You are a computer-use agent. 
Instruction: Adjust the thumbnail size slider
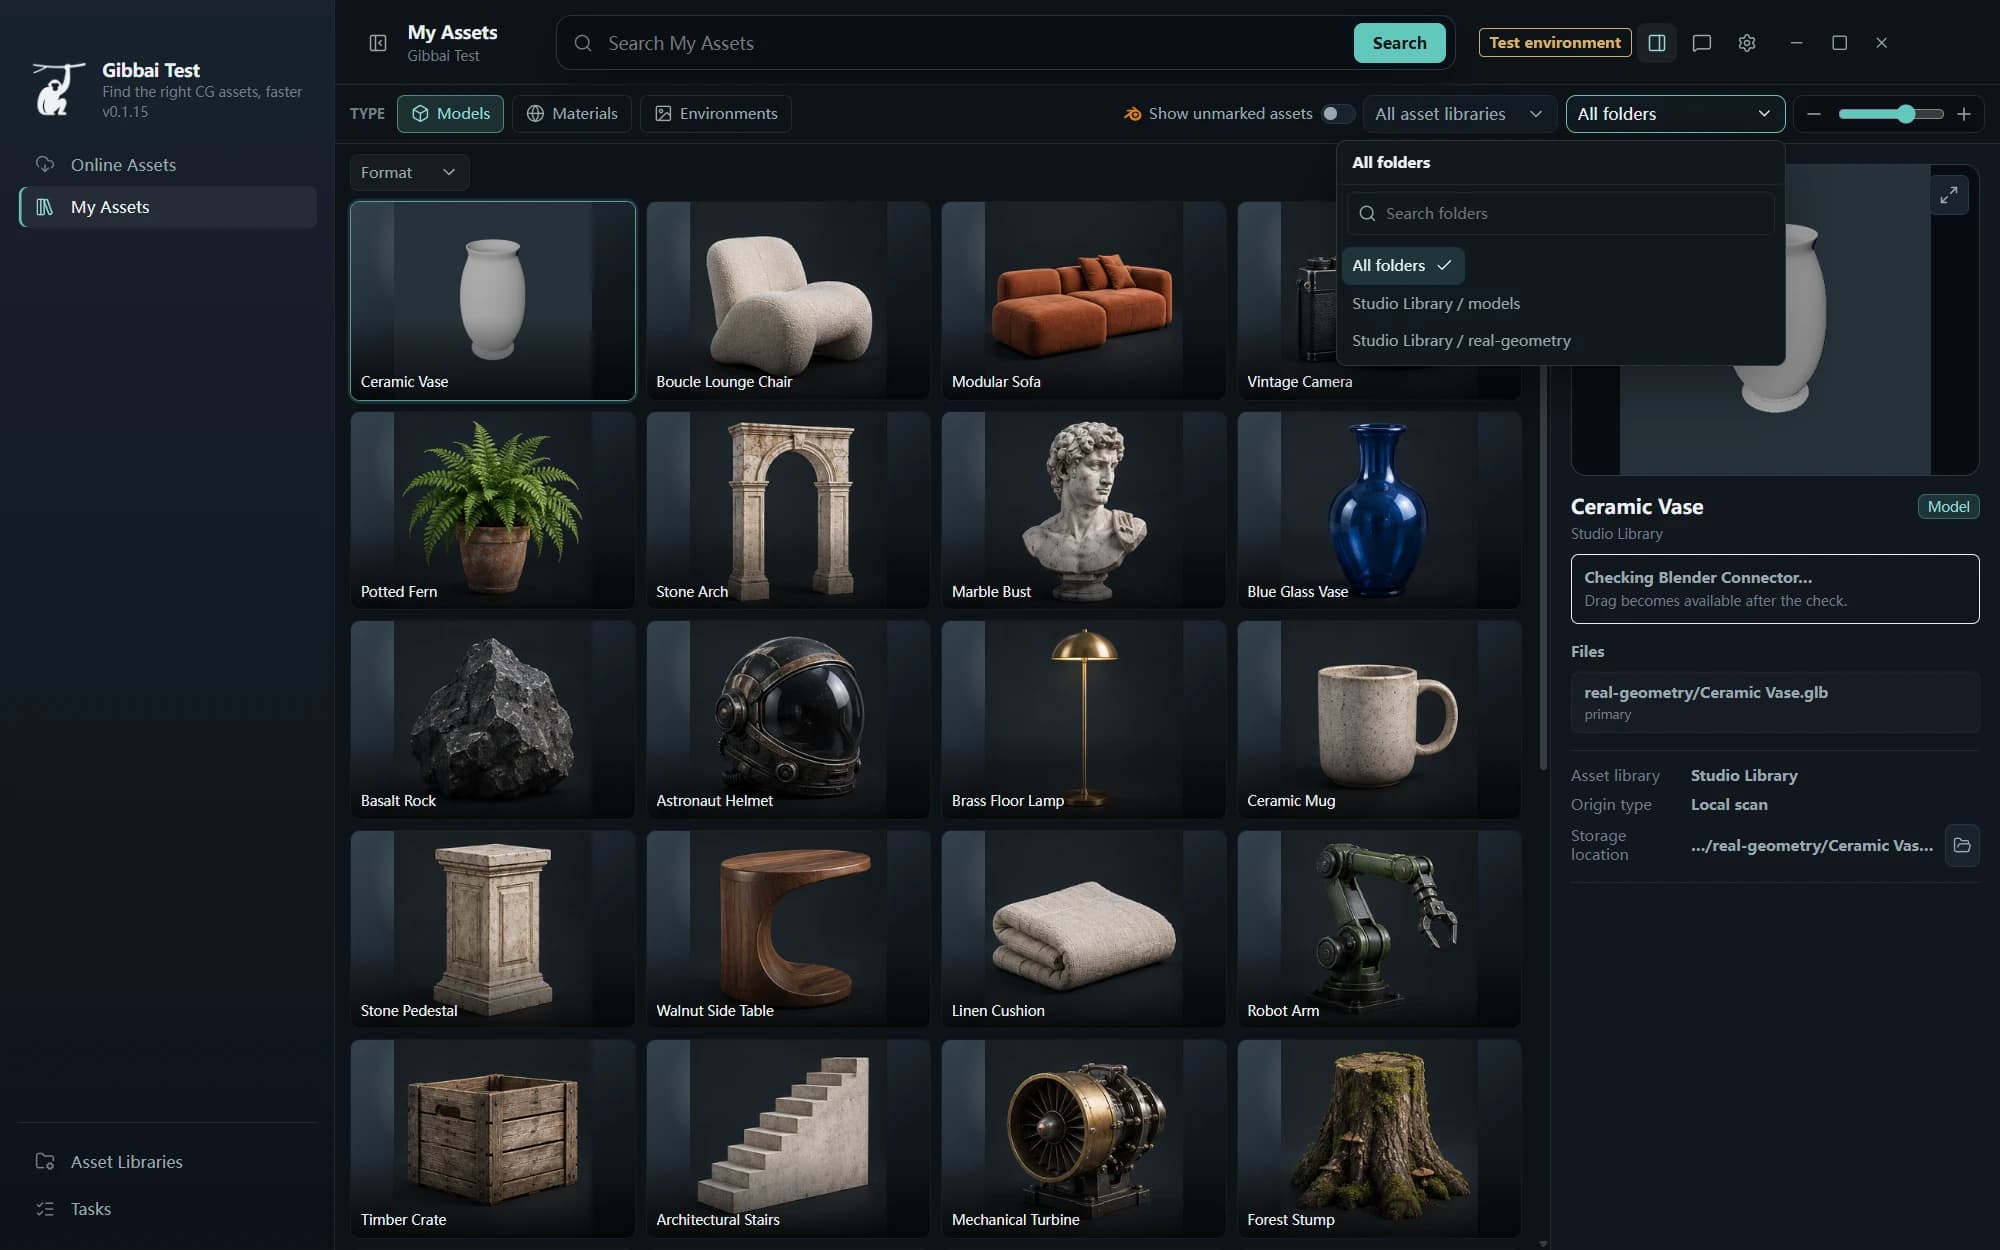(x=1890, y=114)
